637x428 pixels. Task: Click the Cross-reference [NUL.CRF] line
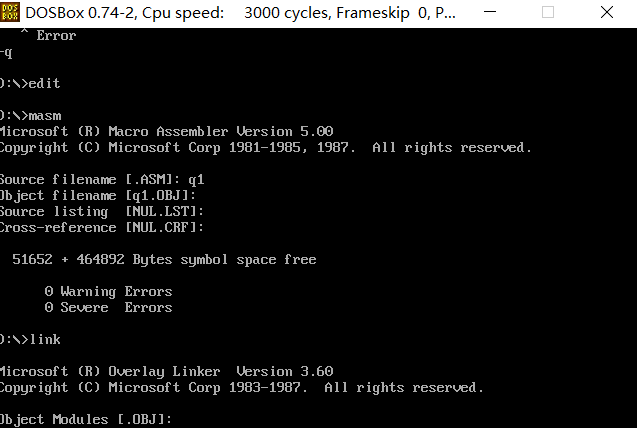coord(102,227)
